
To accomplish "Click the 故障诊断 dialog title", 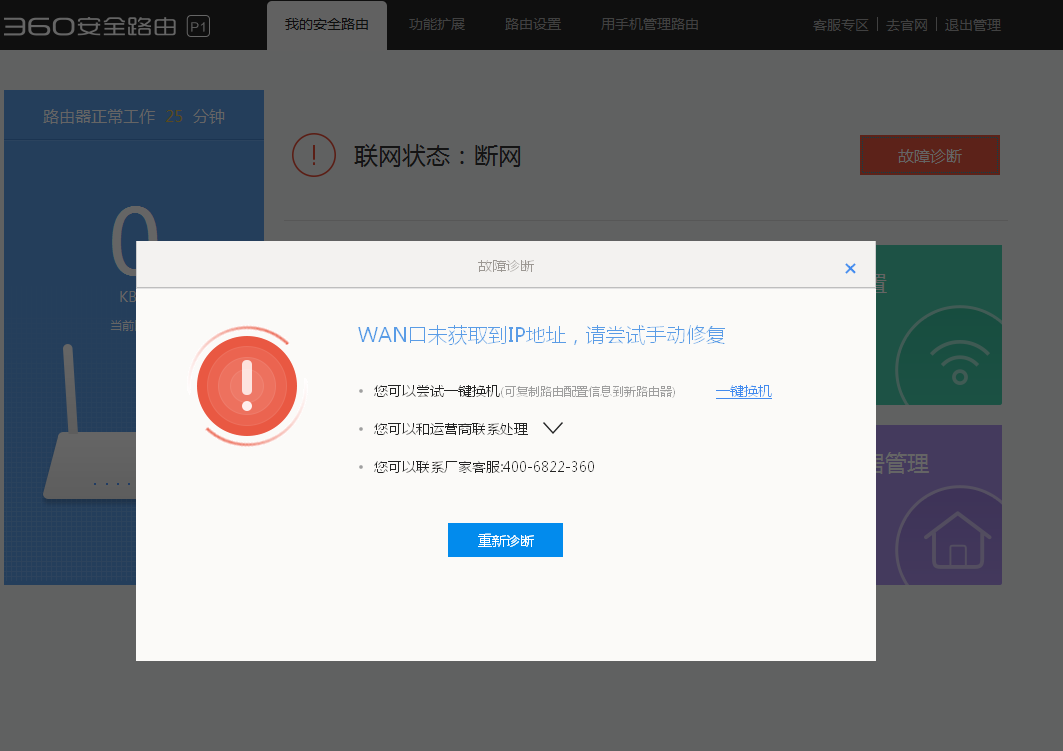I will tap(506, 266).
